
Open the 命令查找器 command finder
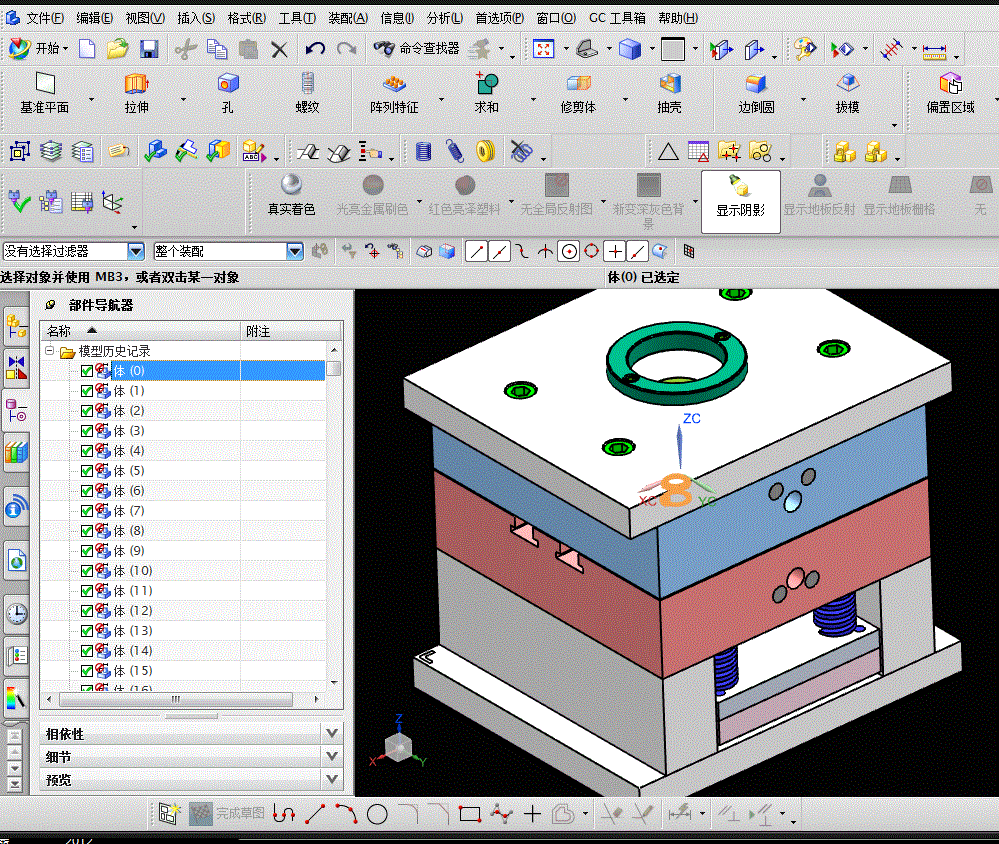(x=416, y=48)
